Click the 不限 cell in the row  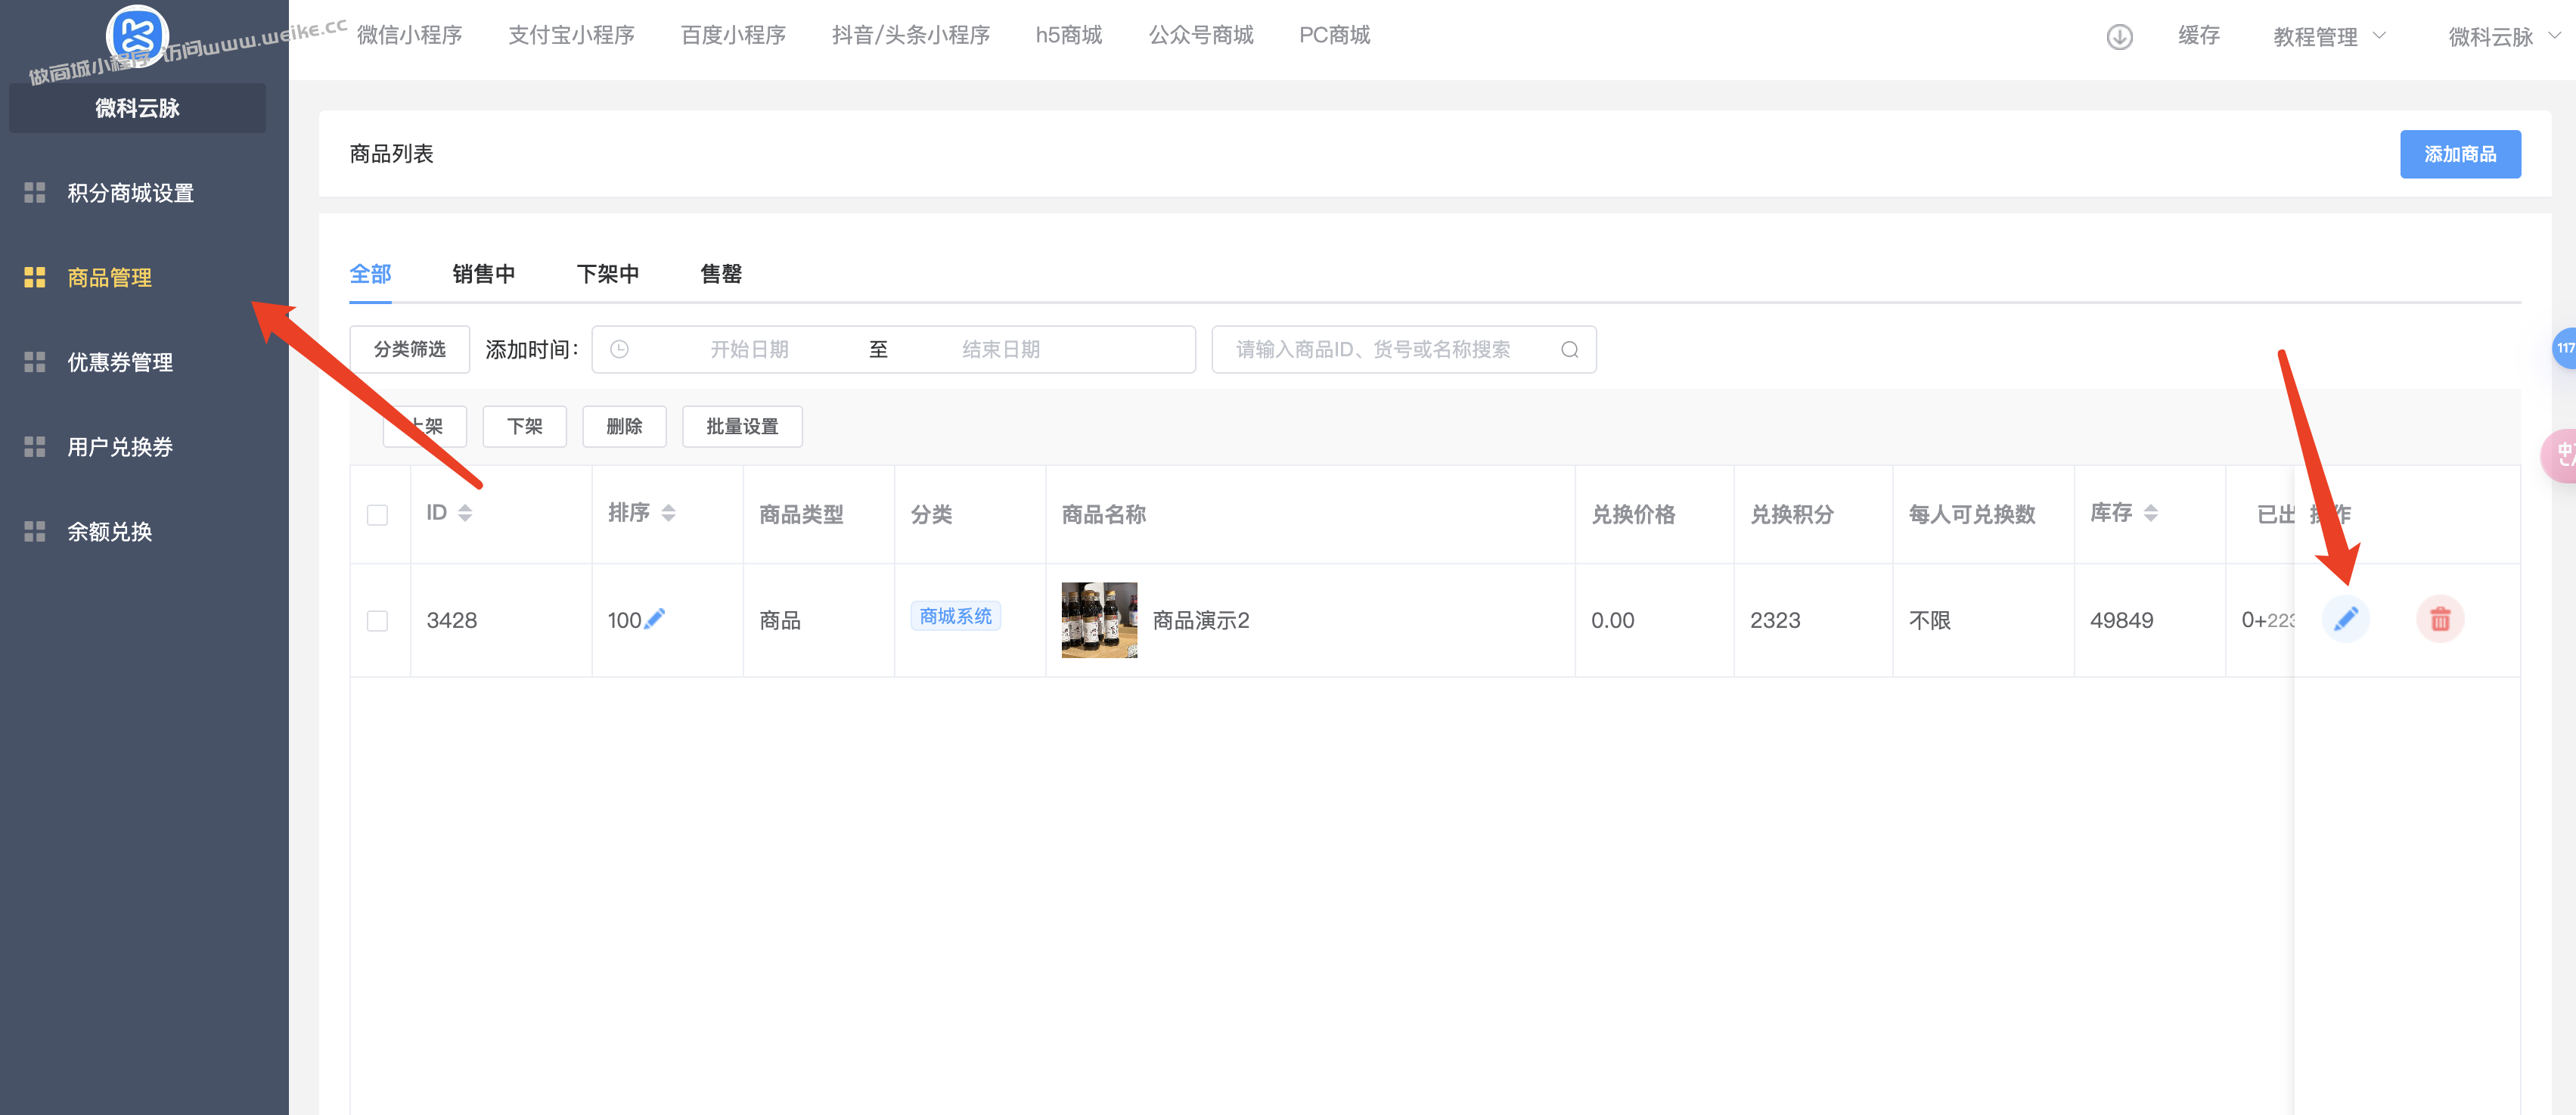(x=1929, y=620)
